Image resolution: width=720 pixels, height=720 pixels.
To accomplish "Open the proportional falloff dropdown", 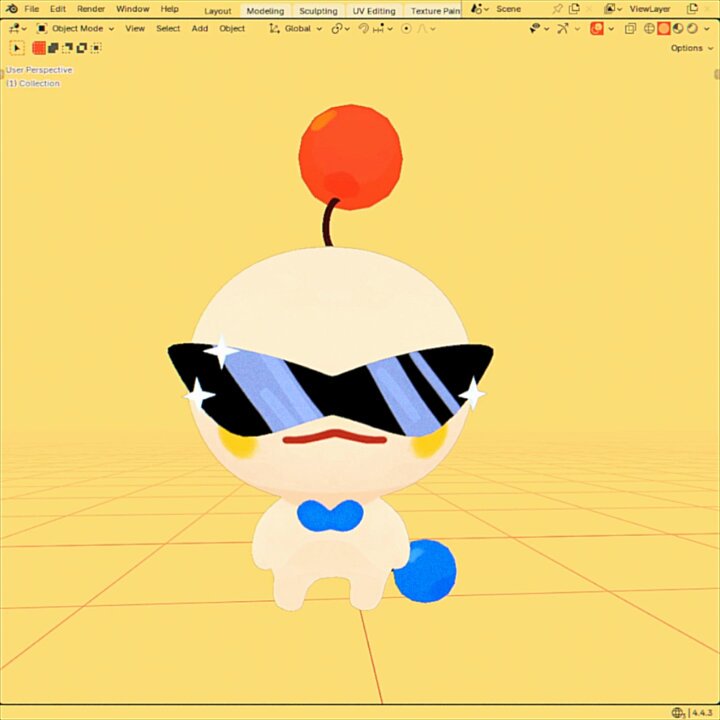I will 426,29.
